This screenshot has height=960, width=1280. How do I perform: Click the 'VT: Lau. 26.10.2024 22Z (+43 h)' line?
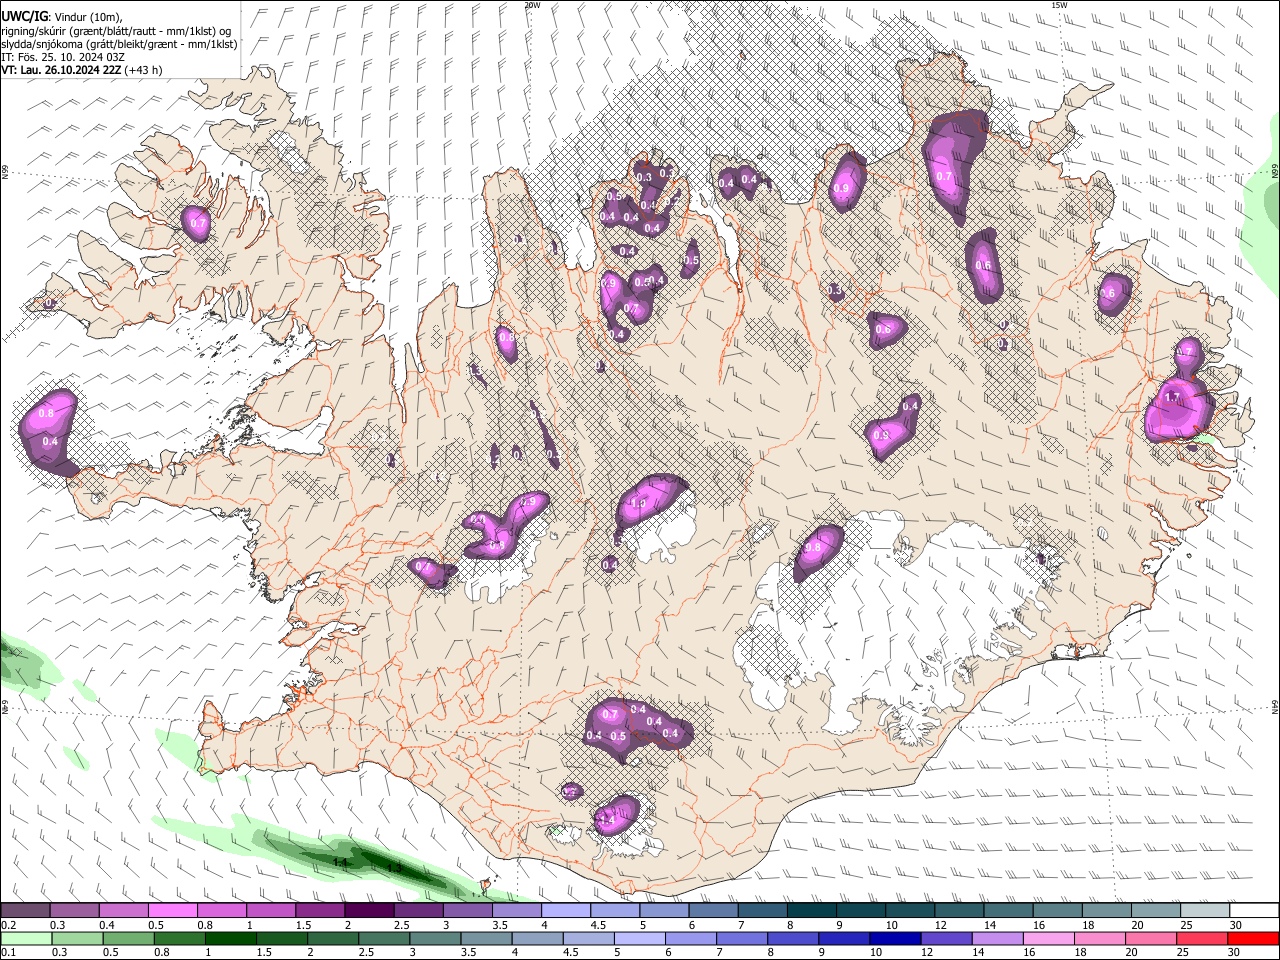[x=82, y=70]
